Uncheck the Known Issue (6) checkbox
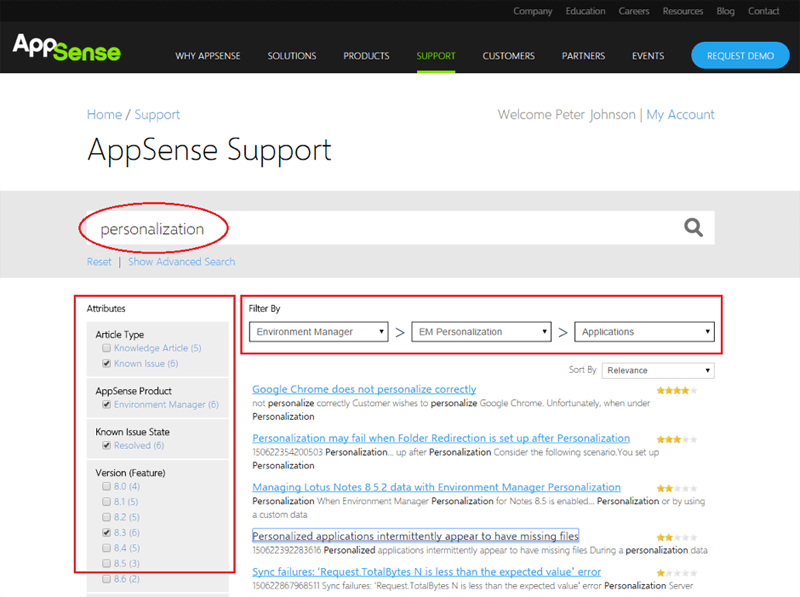 [x=107, y=363]
